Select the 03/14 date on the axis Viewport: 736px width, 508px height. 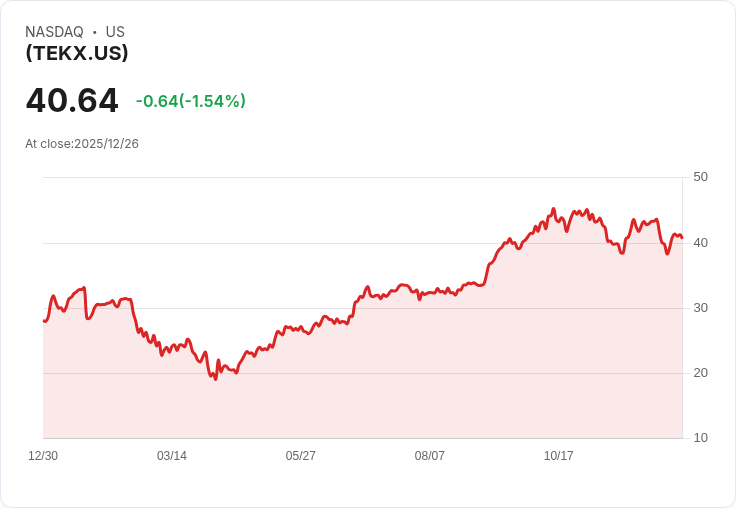[x=172, y=456]
